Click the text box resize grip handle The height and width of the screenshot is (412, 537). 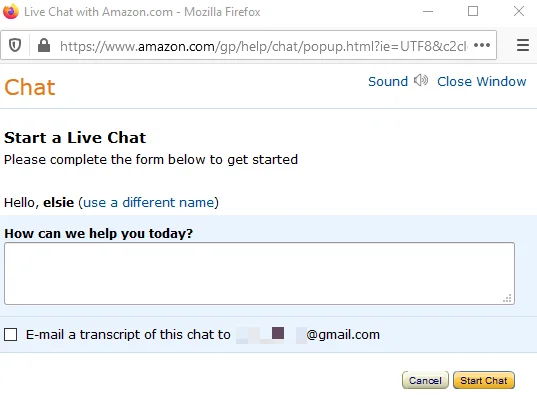(508, 298)
